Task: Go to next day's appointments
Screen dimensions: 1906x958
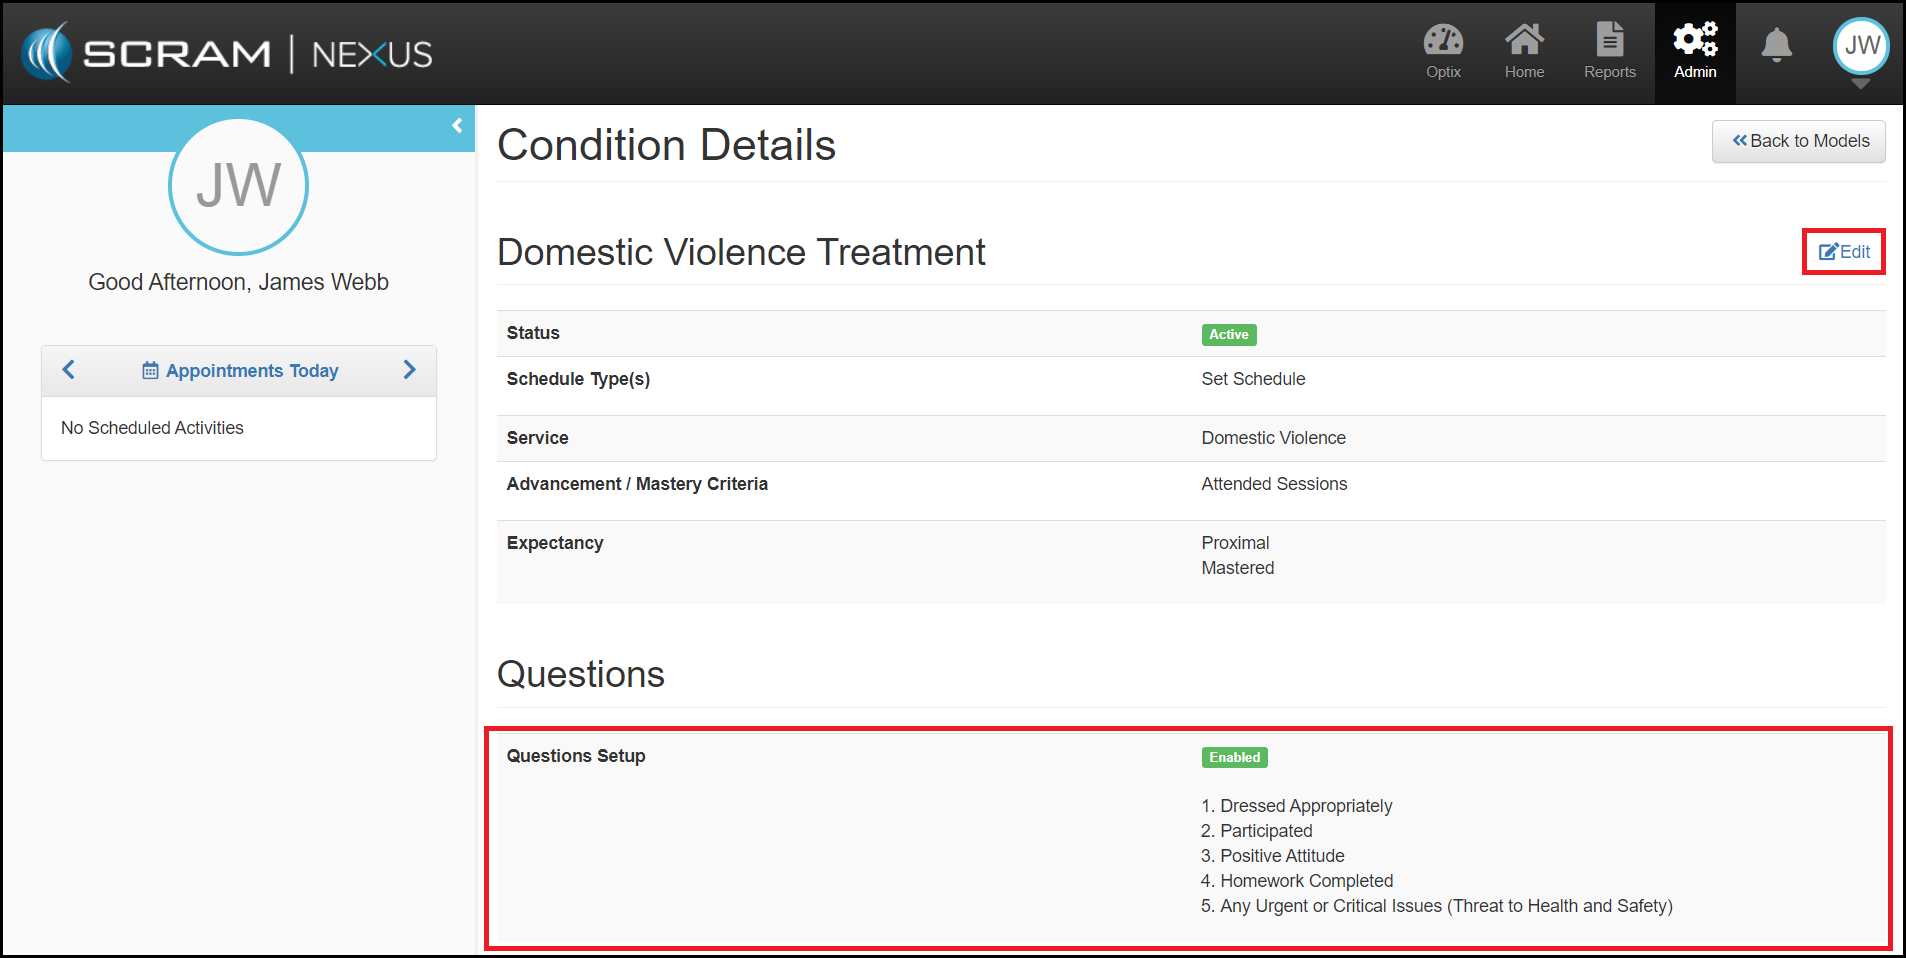Action: pyautogui.click(x=409, y=370)
